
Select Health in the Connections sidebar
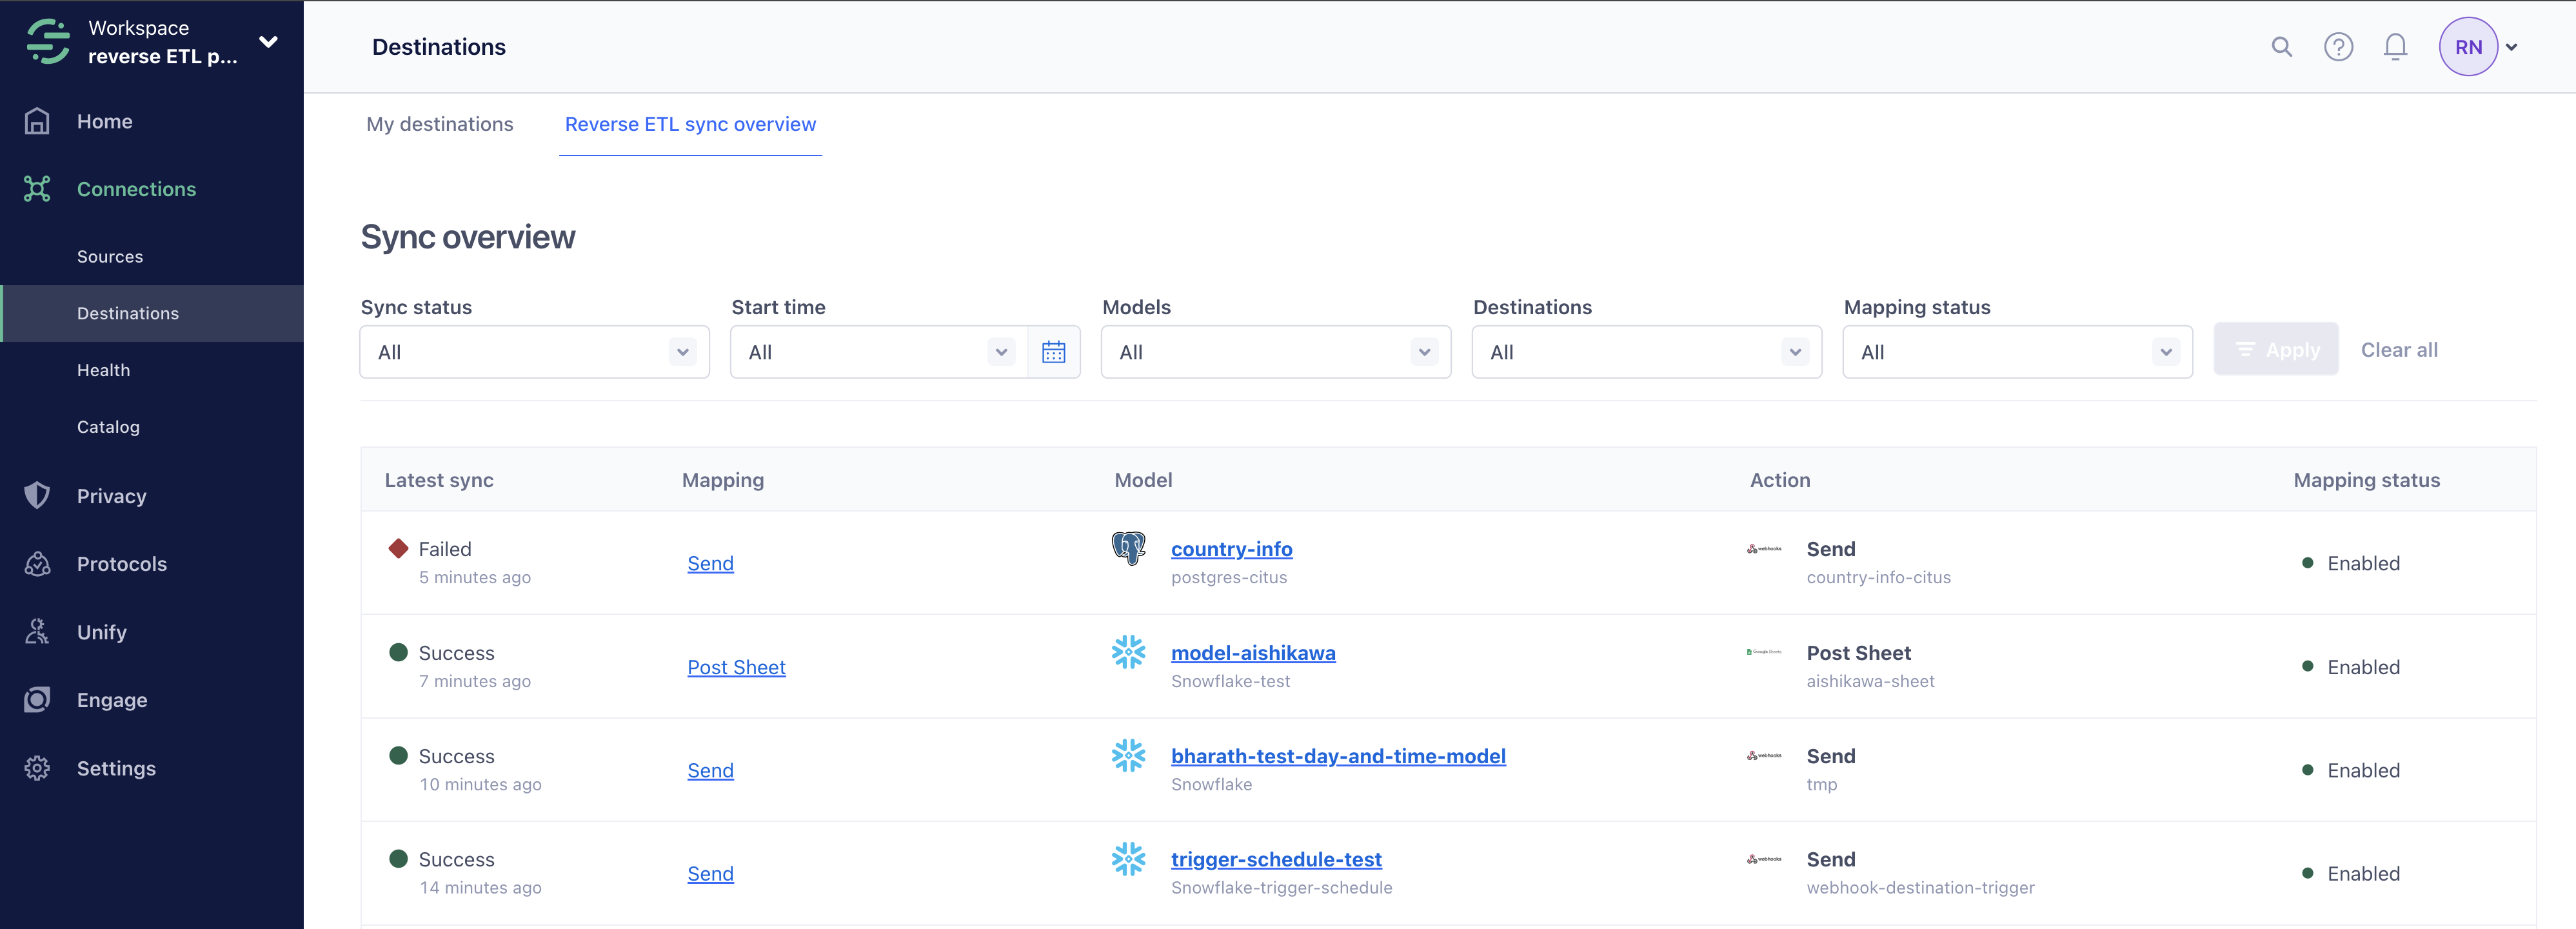click(x=103, y=369)
